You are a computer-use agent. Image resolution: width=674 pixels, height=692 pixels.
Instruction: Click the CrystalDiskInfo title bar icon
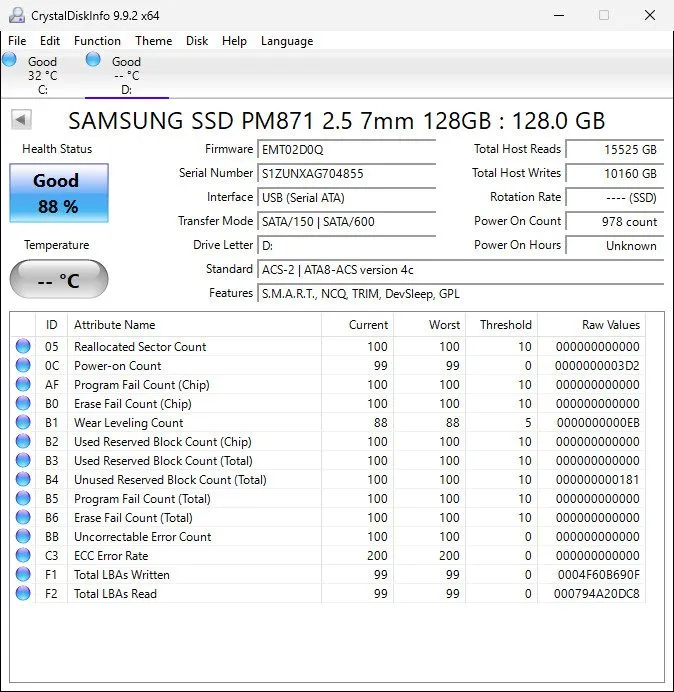tap(17, 15)
